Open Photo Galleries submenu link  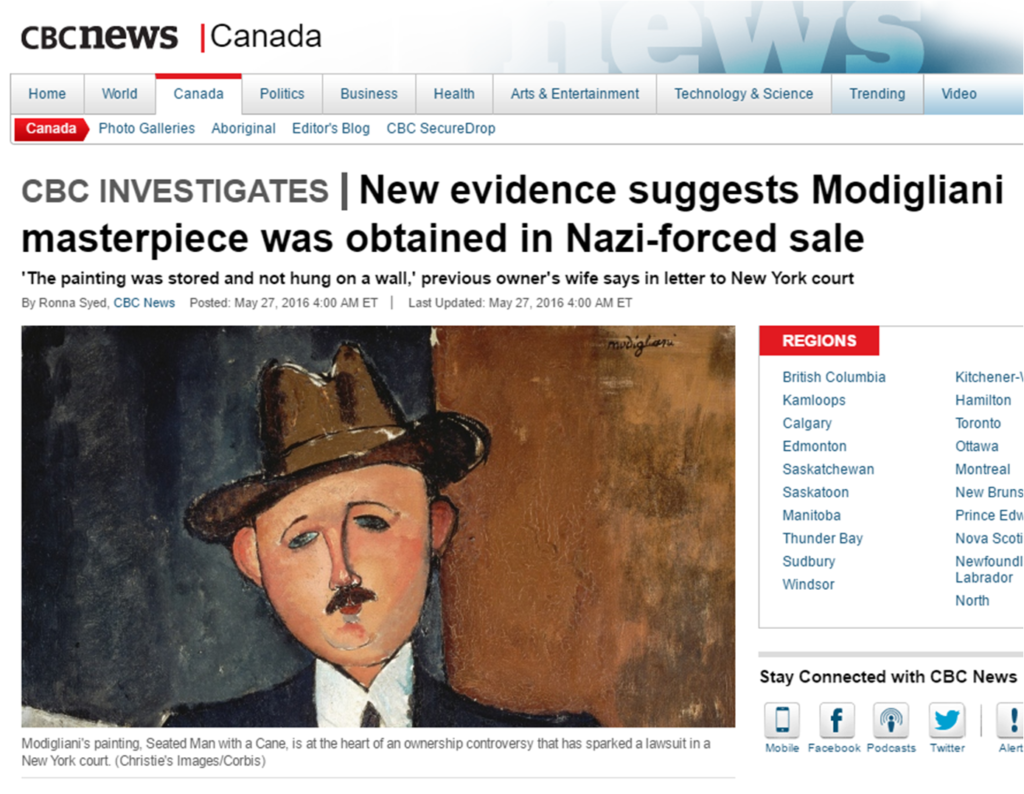coord(147,129)
